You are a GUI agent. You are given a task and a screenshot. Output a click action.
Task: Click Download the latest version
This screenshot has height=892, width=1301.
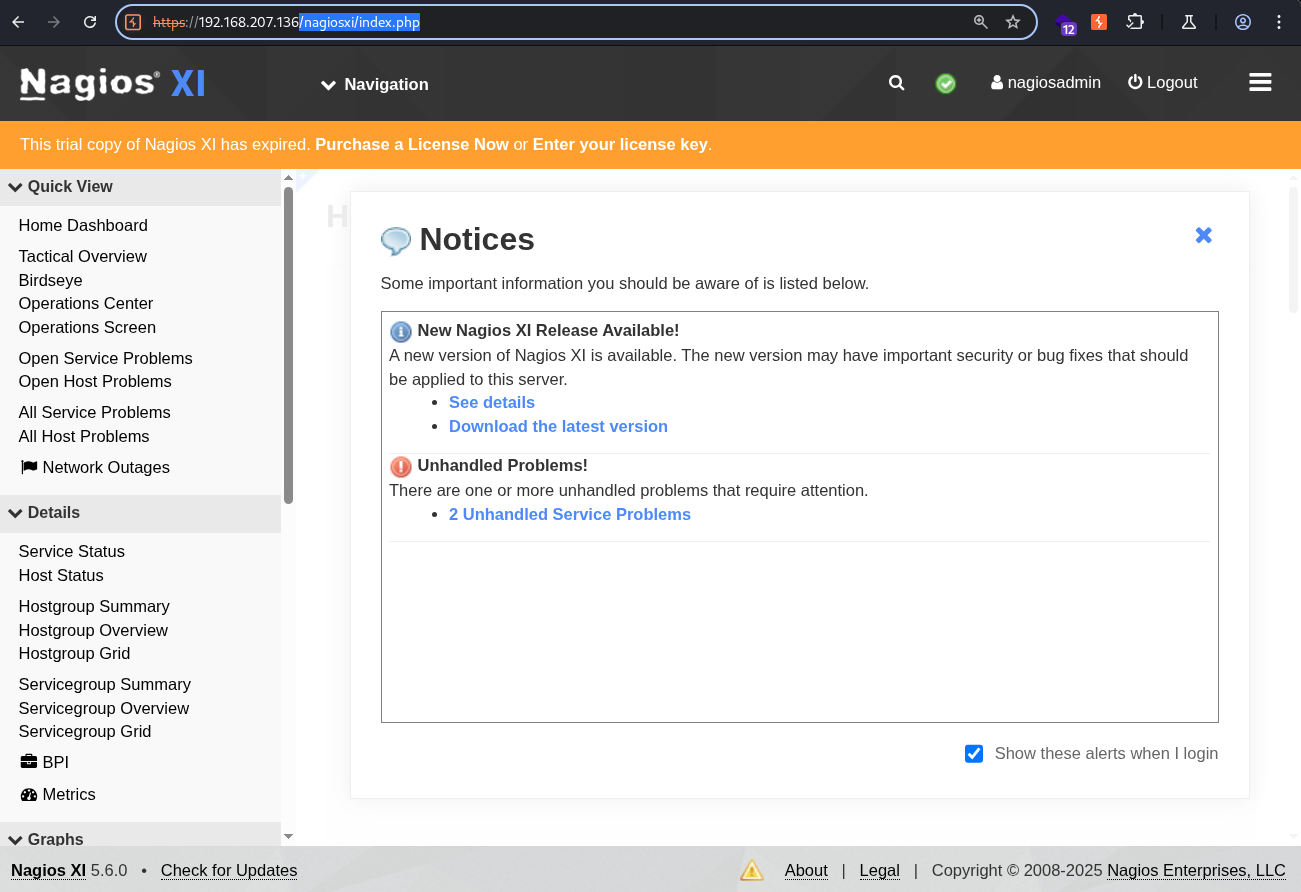click(558, 426)
